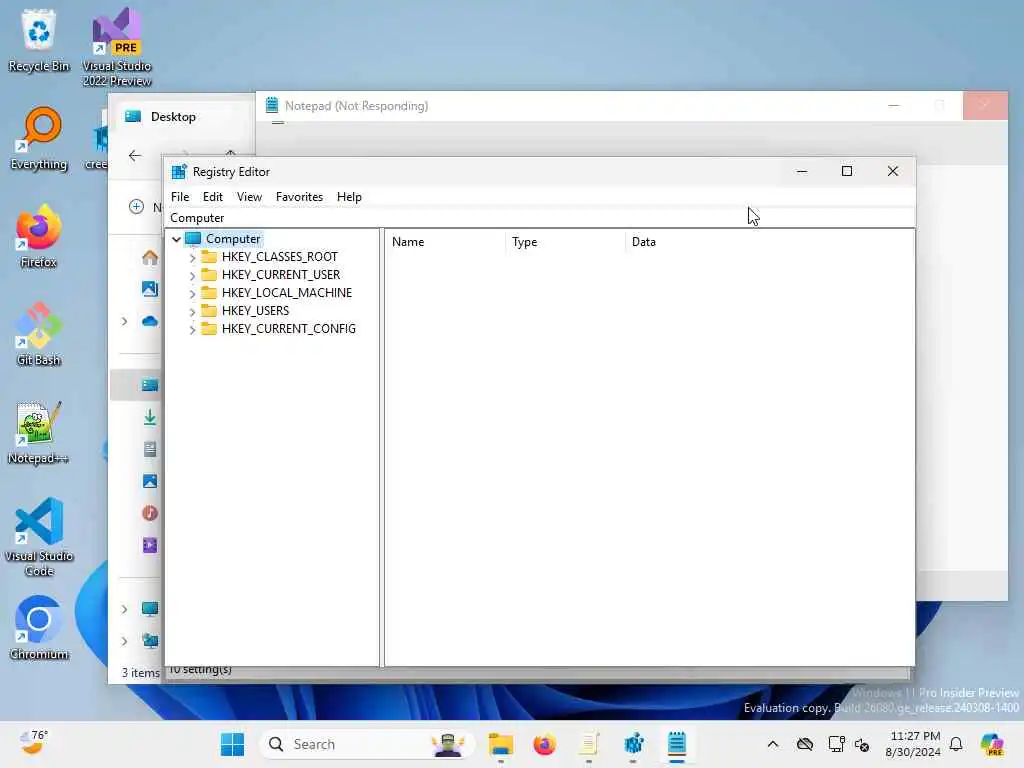Click the Notepad title bar icon
Screen dimensions: 1024x768
(272, 105)
